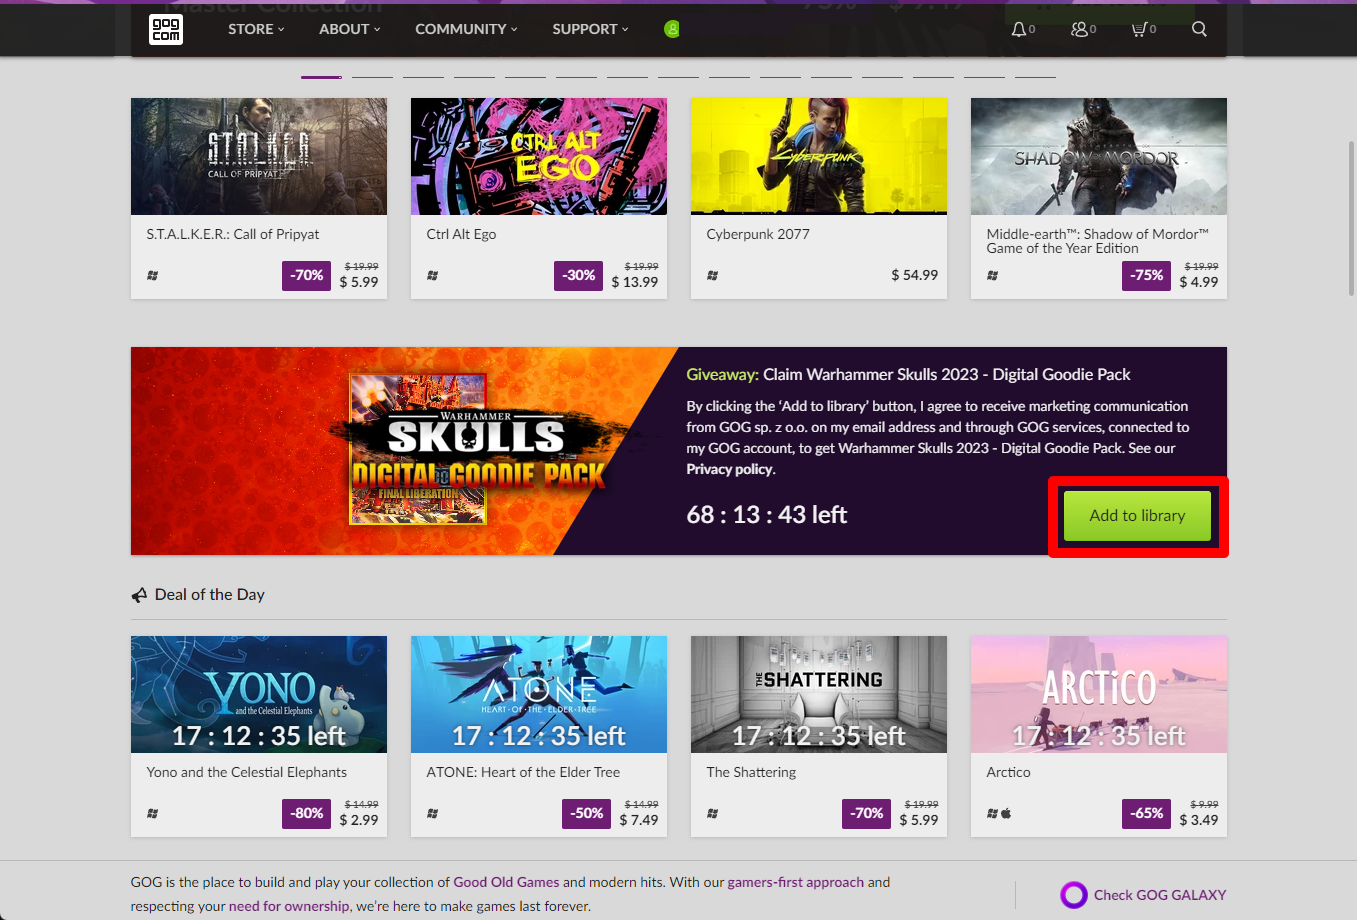Click the Add to library button
This screenshot has width=1357, height=920.
pyautogui.click(x=1137, y=516)
